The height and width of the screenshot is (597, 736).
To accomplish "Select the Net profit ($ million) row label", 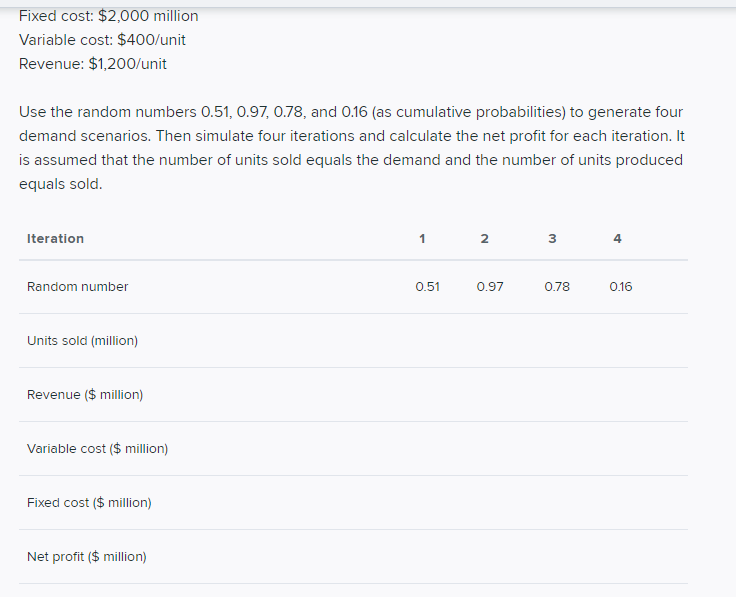I will tap(86, 557).
